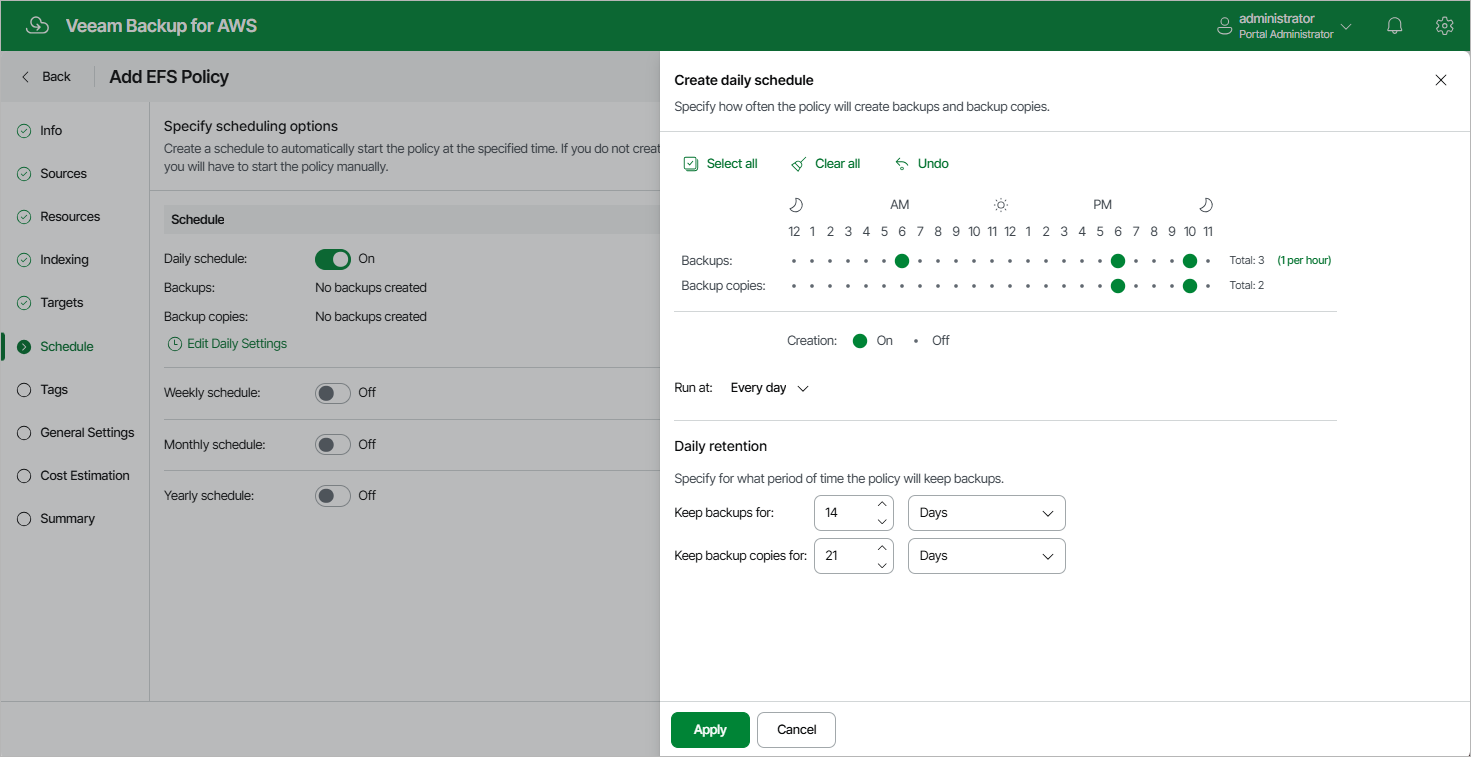The image size is (1471, 757).
Task: Toggle the 10 PM backup slot
Action: click(1190, 261)
